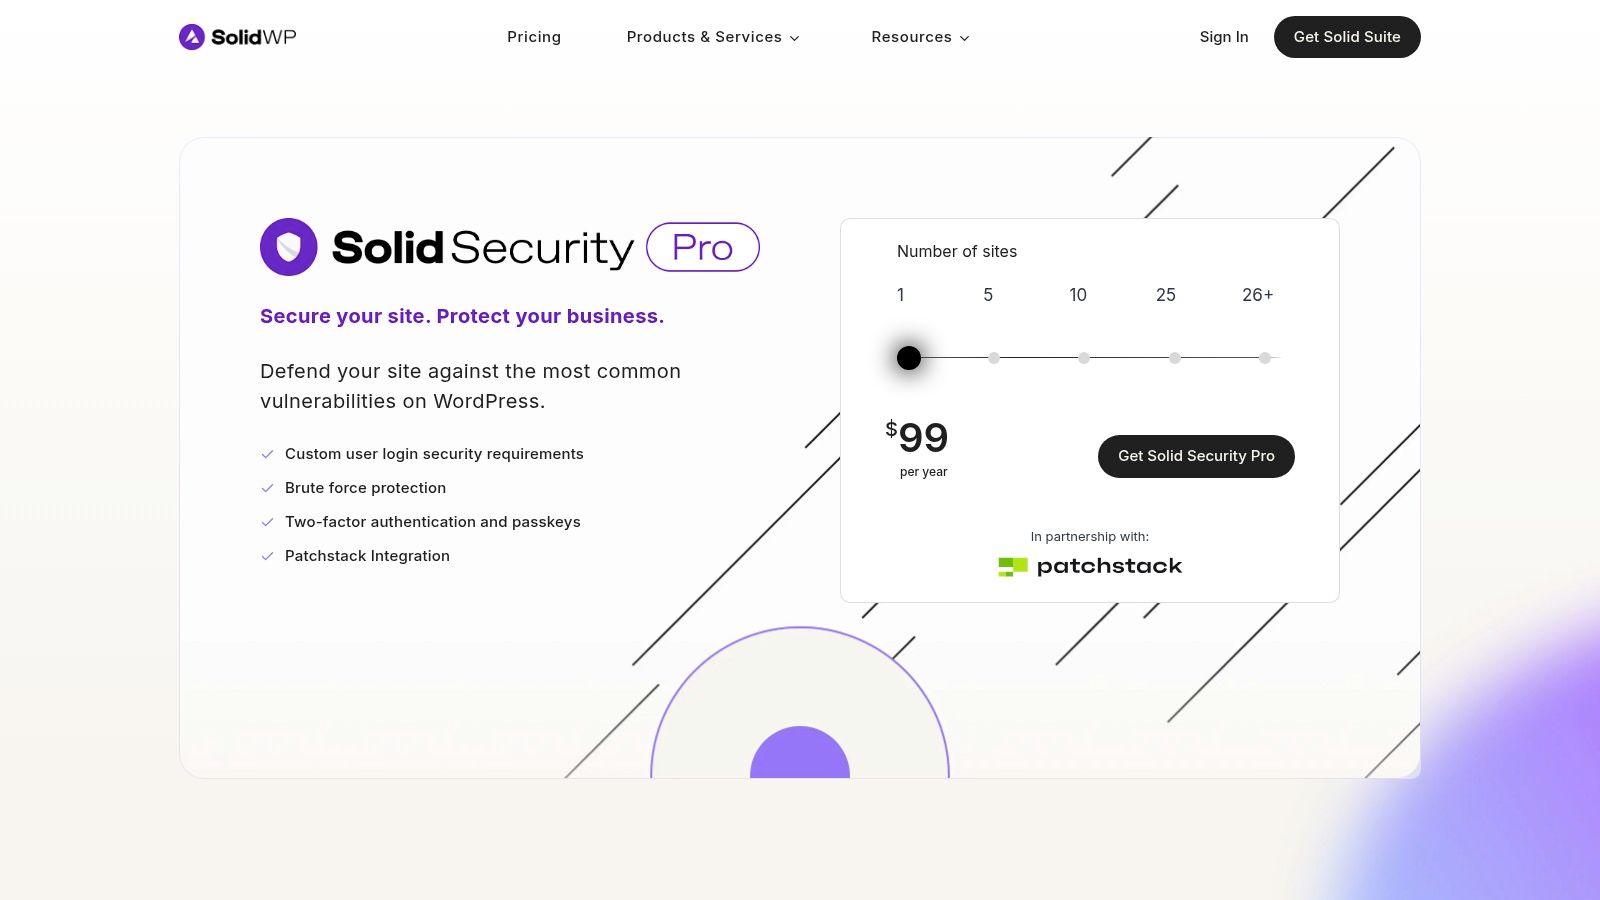Click the Get Solid Security Pro button
This screenshot has width=1600, height=900.
point(1196,456)
